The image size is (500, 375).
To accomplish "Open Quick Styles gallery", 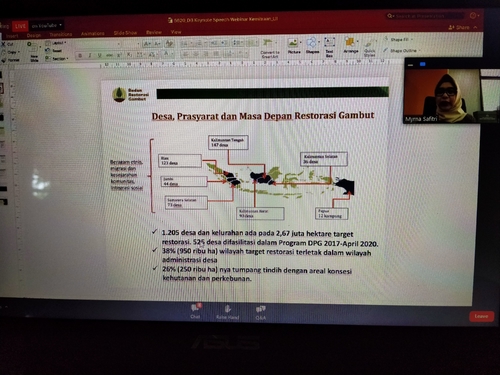I will tap(369, 48).
